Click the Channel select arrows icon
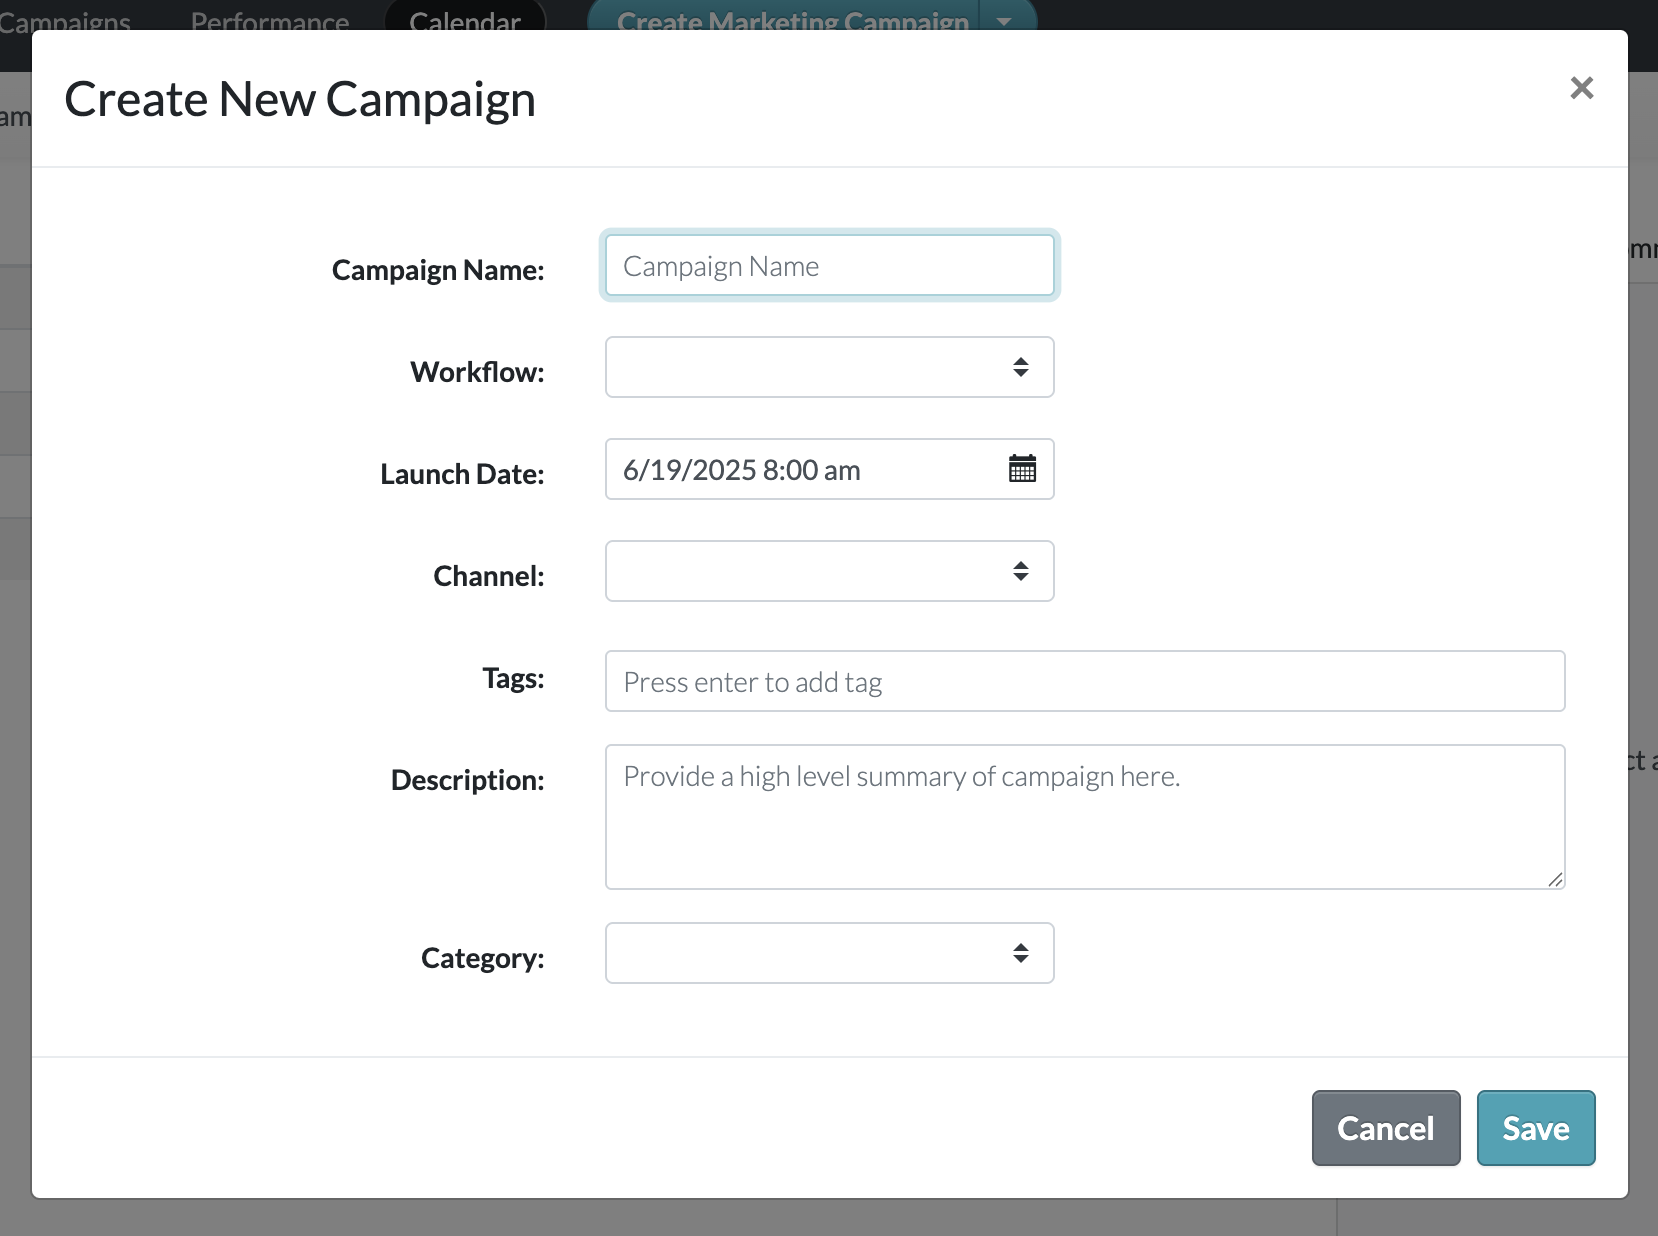1658x1236 pixels. point(1020,571)
